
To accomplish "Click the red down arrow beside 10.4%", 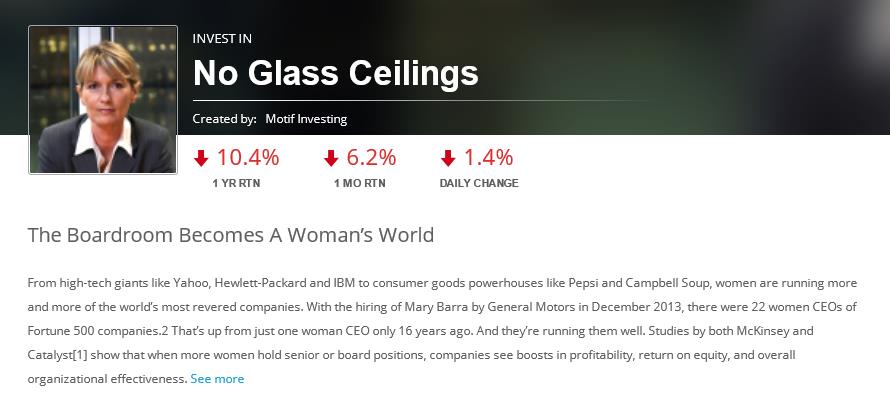I will pos(201,158).
